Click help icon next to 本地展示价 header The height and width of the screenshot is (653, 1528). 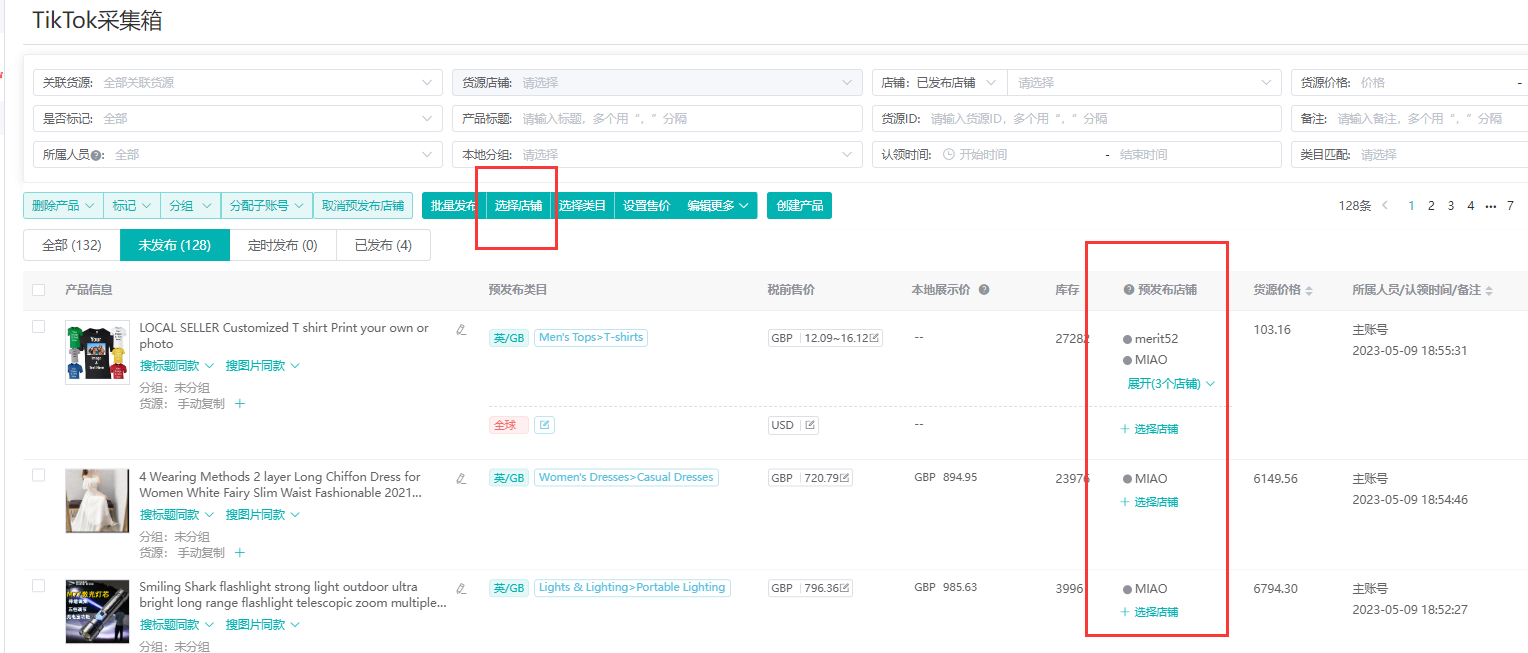coord(984,290)
